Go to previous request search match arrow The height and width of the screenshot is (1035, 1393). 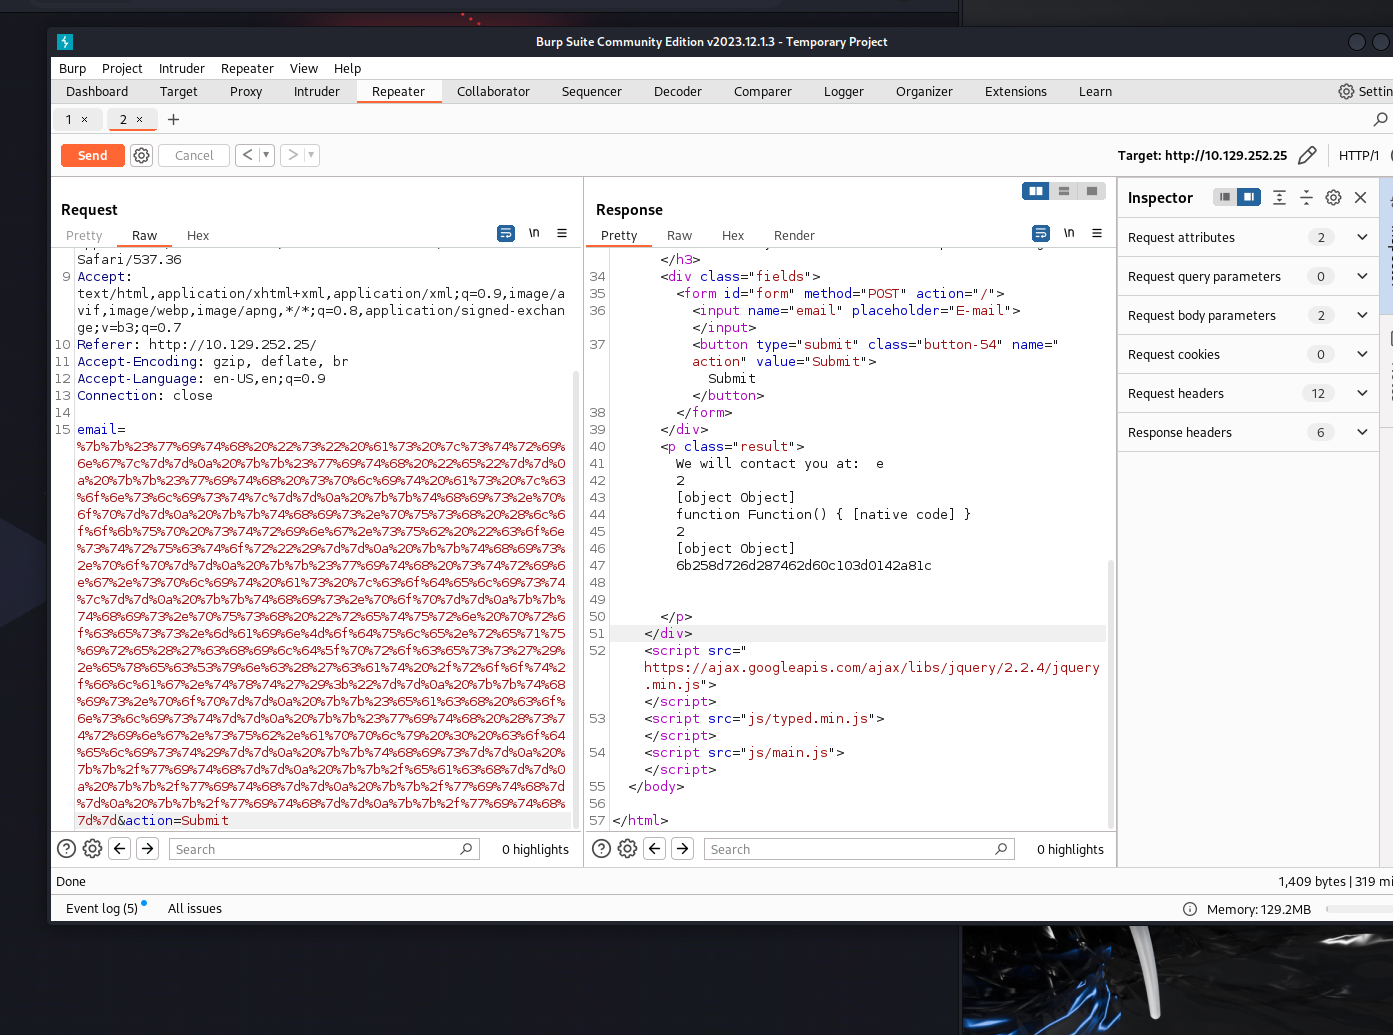click(x=120, y=849)
